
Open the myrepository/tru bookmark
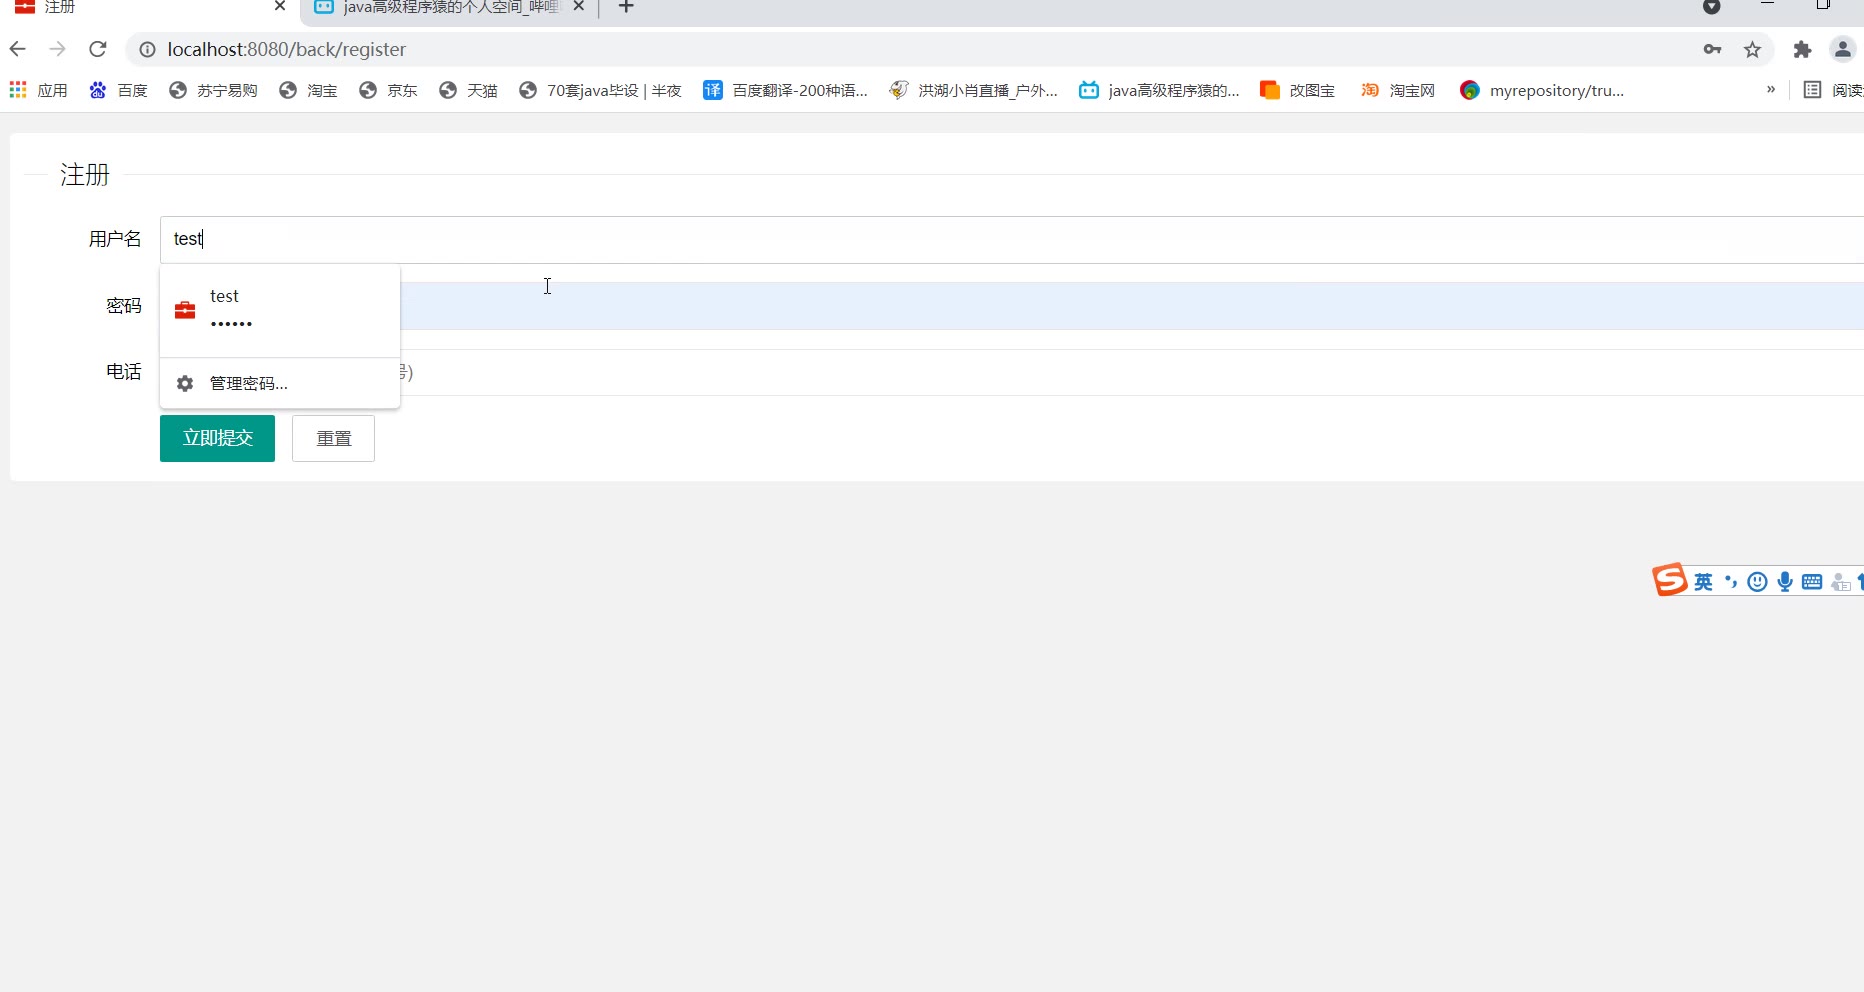(x=1542, y=90)
